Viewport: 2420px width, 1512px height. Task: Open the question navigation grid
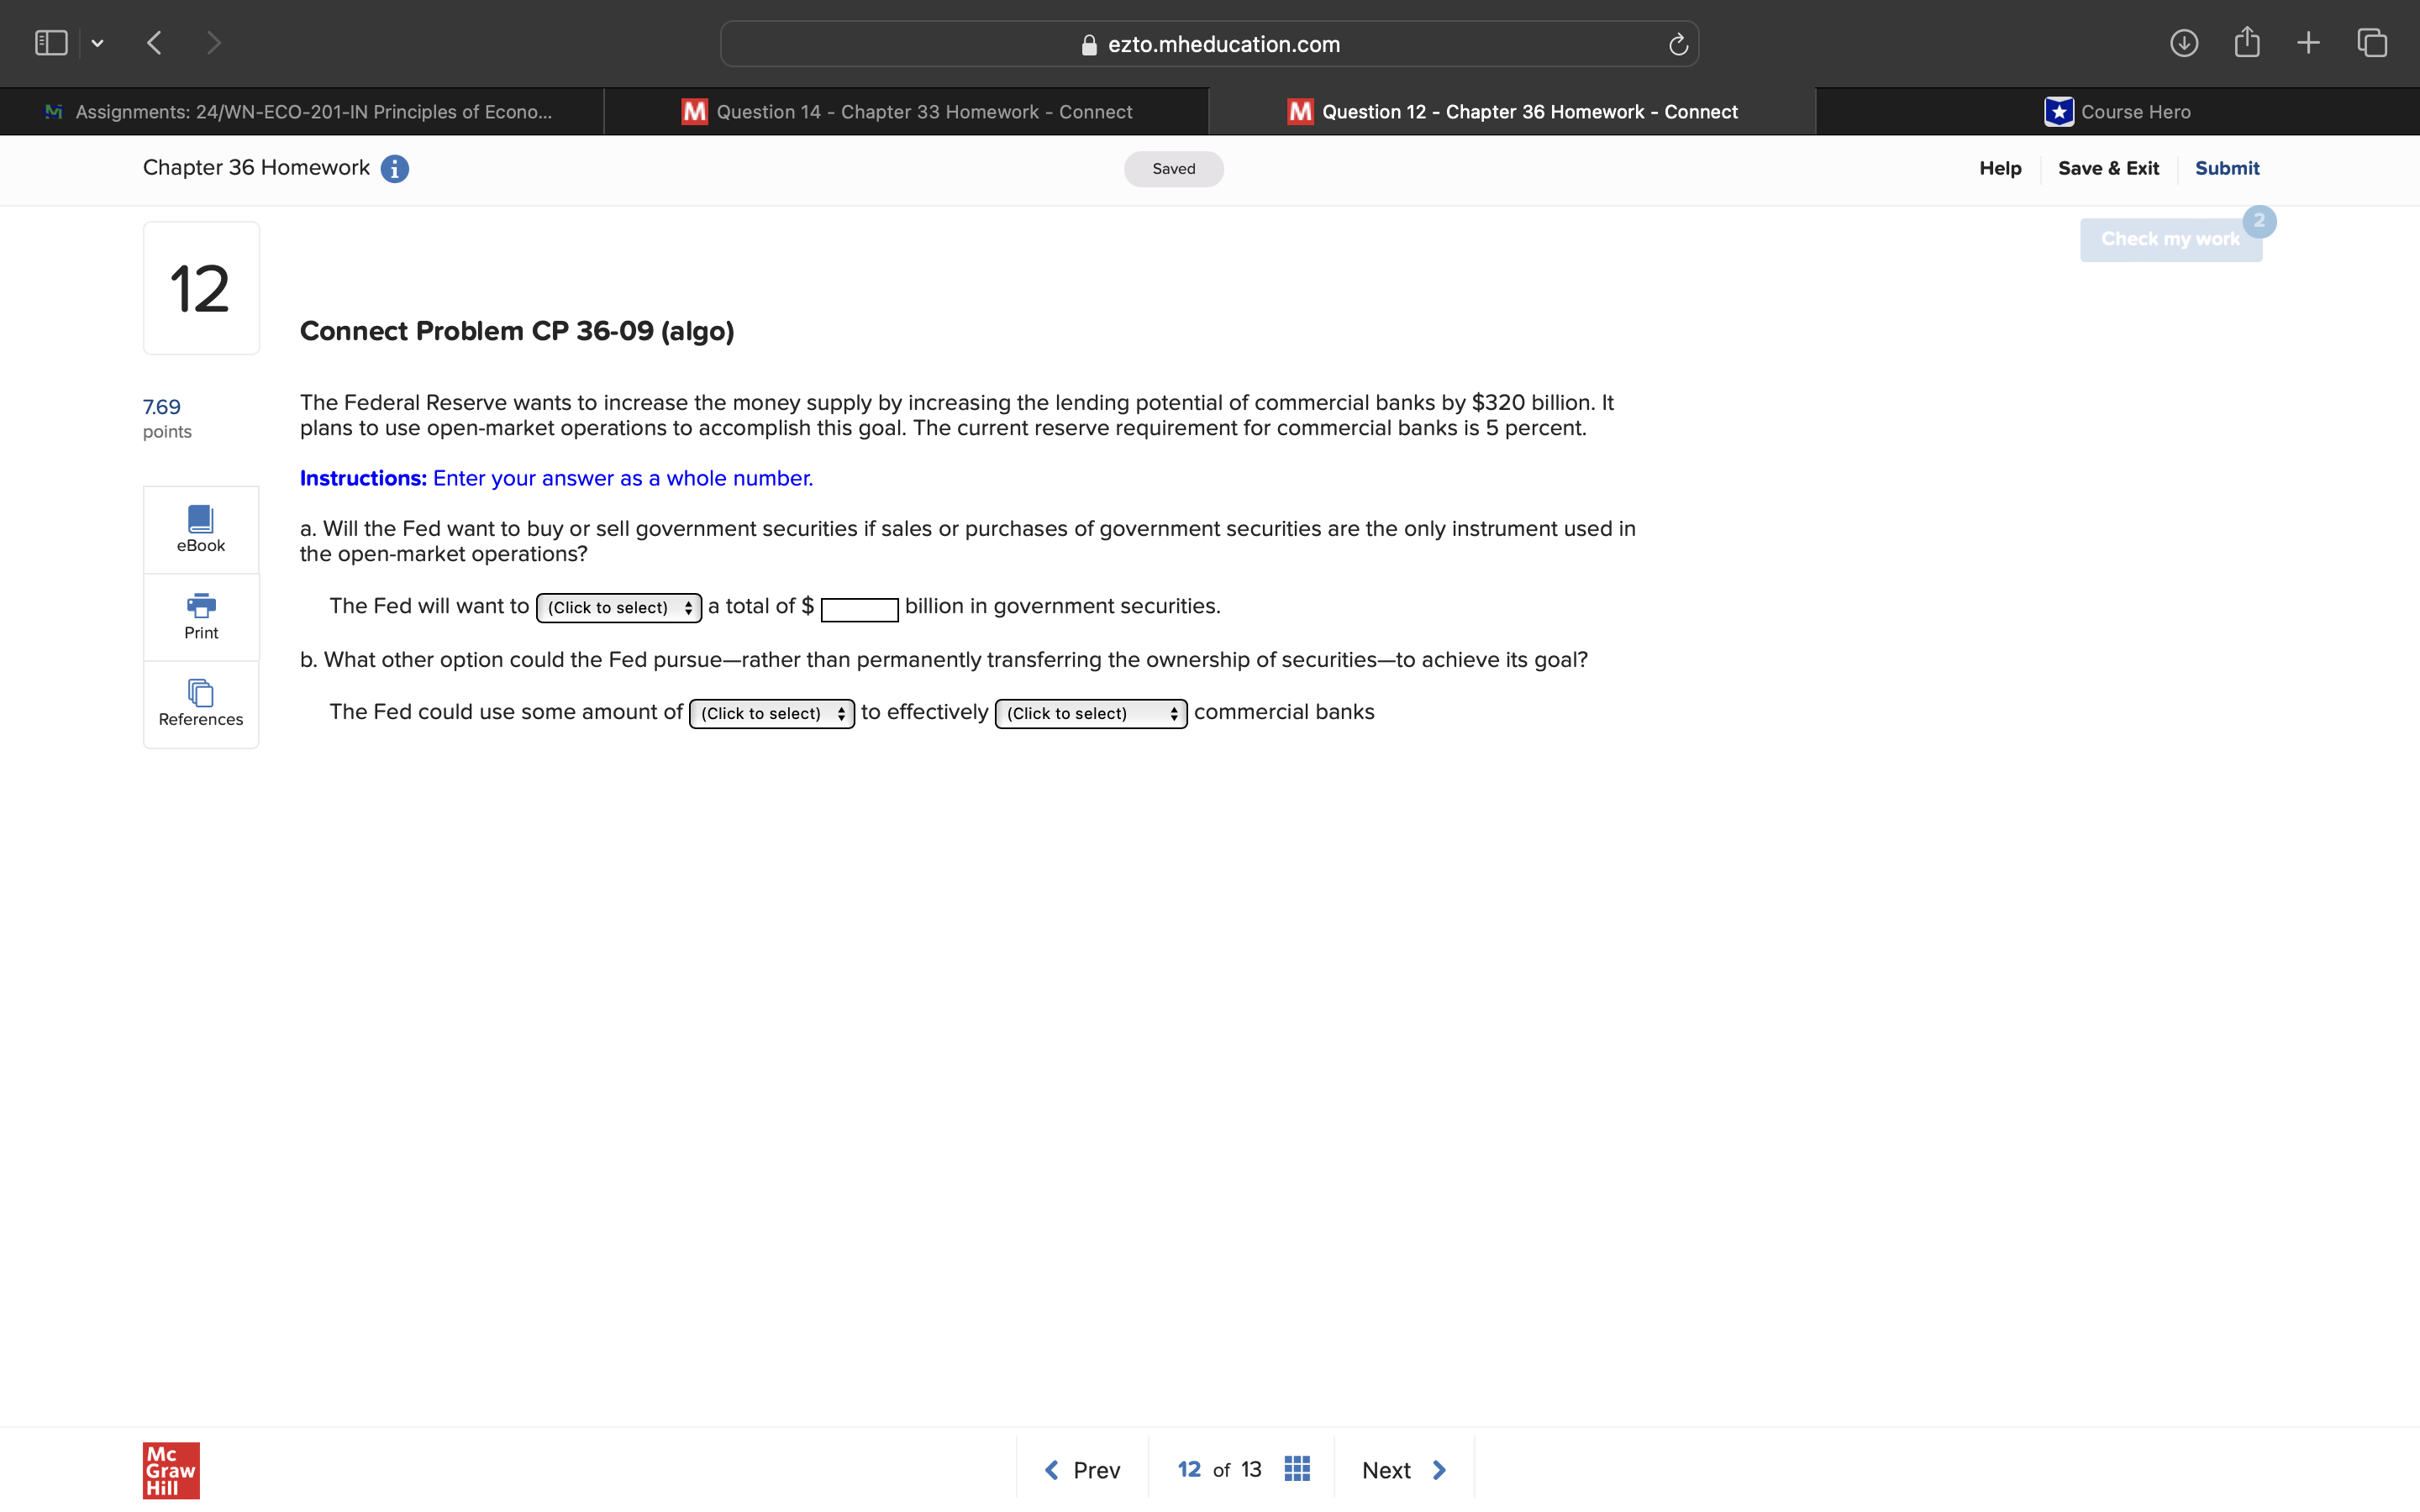pos(1296,1468)
